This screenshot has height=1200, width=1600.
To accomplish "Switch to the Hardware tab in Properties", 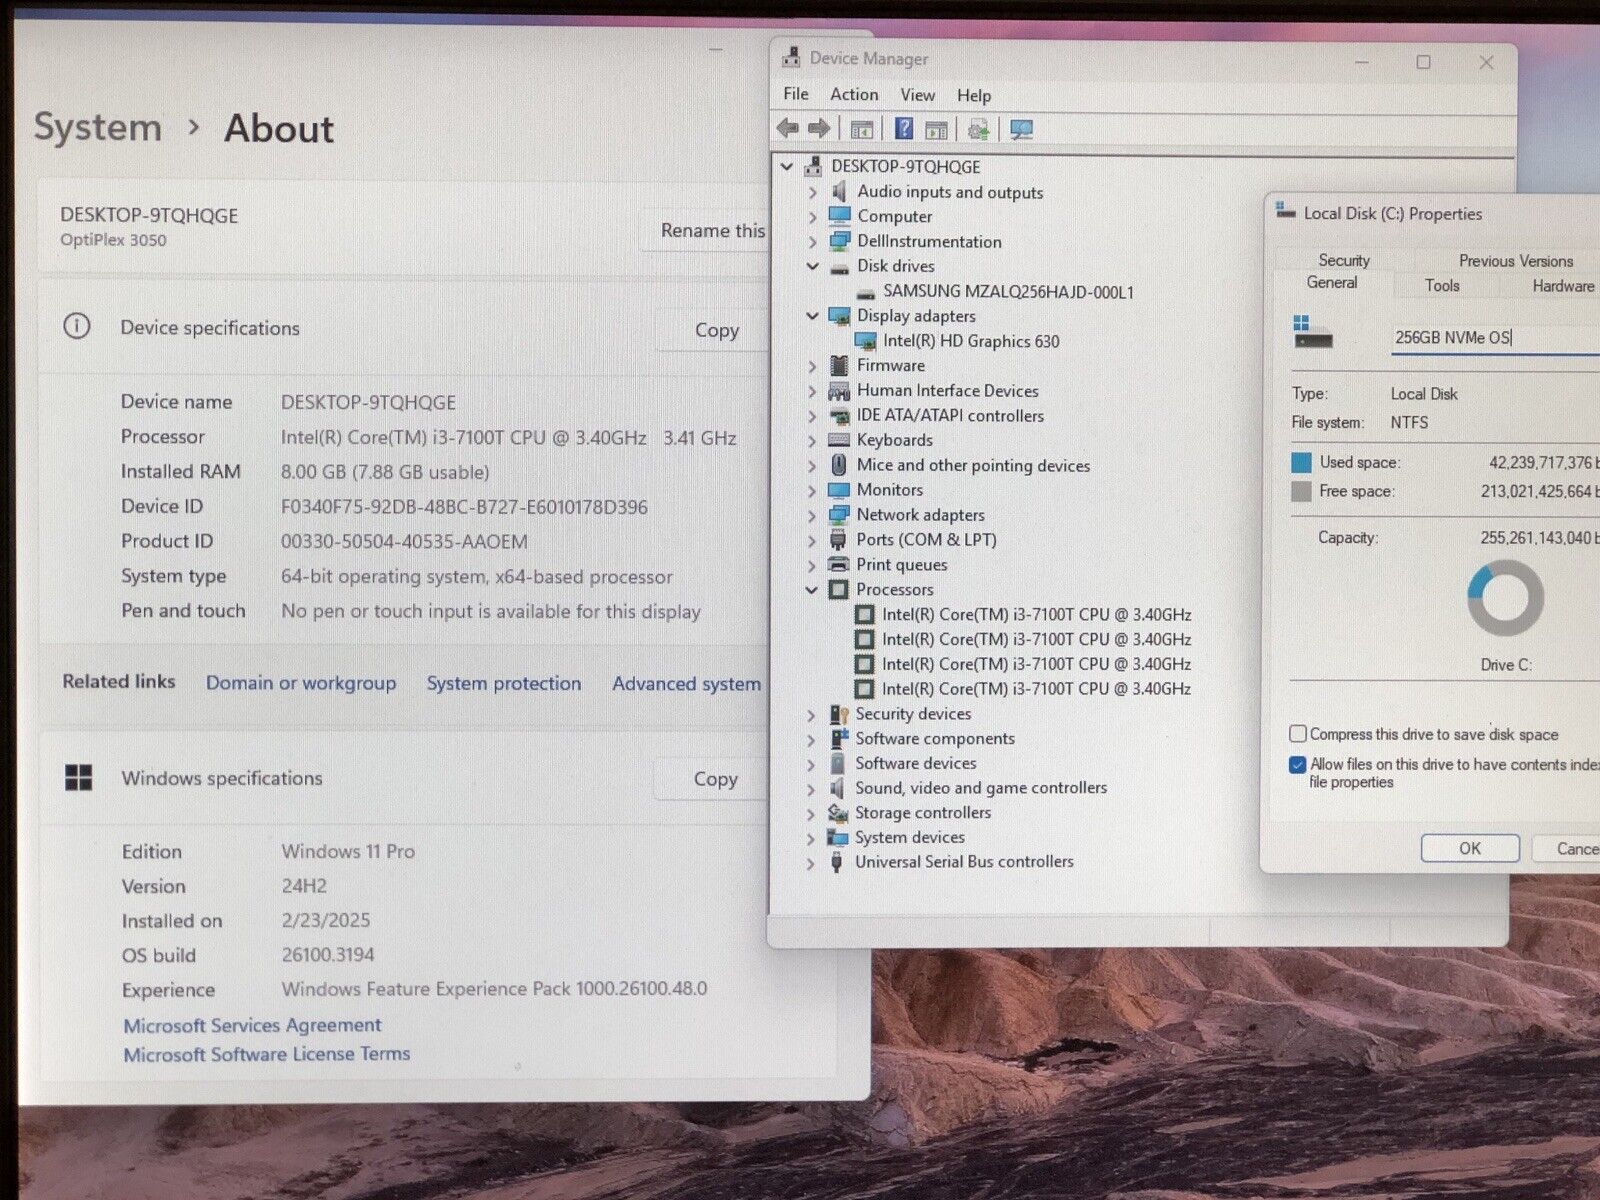I will click(1563, 286).
